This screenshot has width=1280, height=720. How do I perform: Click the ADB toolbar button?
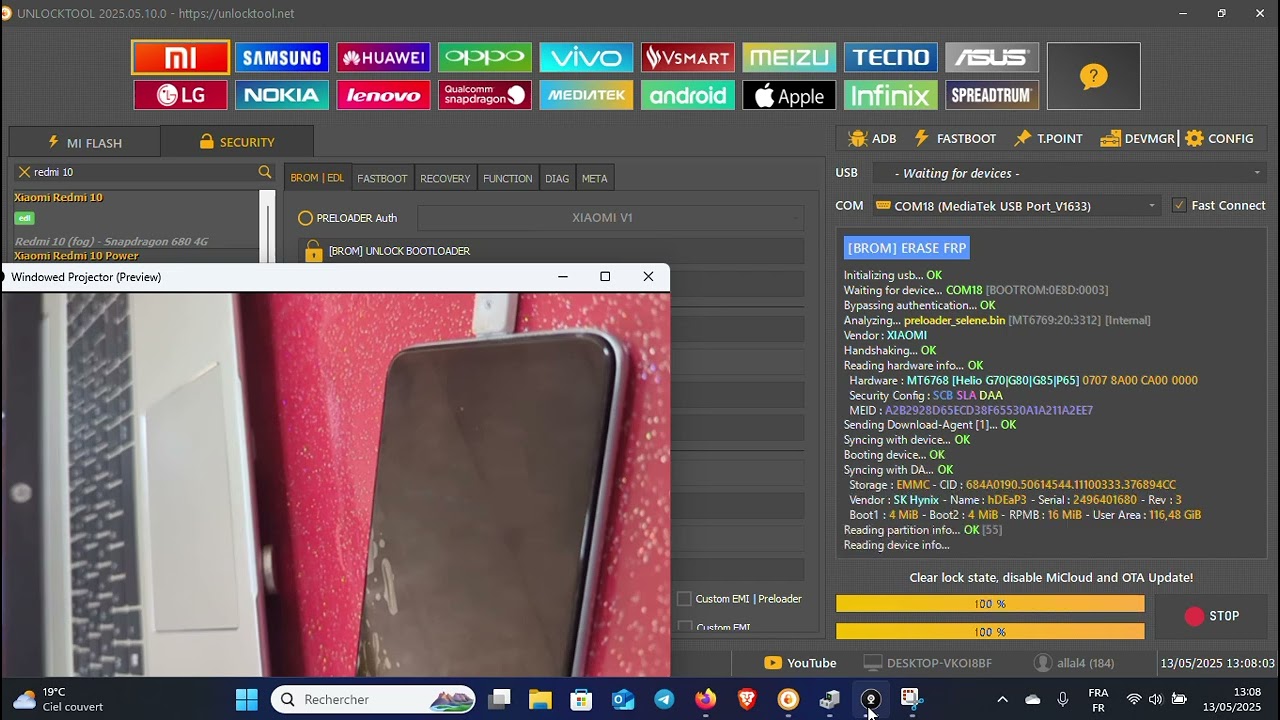[872, 139]
